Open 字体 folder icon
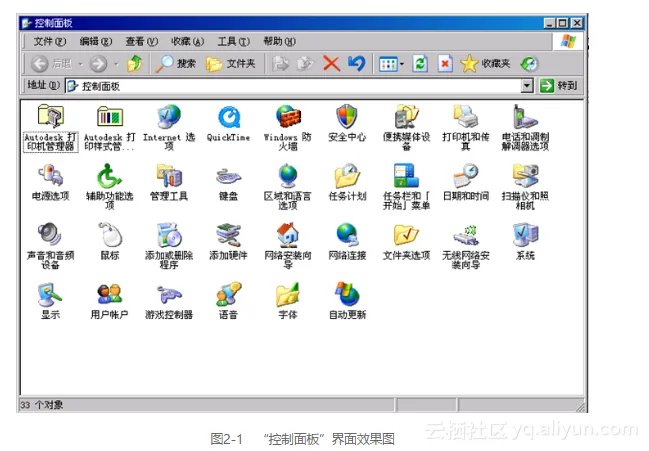Screen dimensions: 649x451 288,294
